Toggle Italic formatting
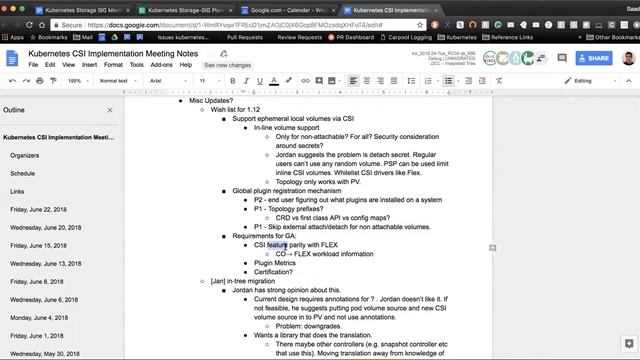Screen dimensions: 640x360 click(x=246, y=81)
